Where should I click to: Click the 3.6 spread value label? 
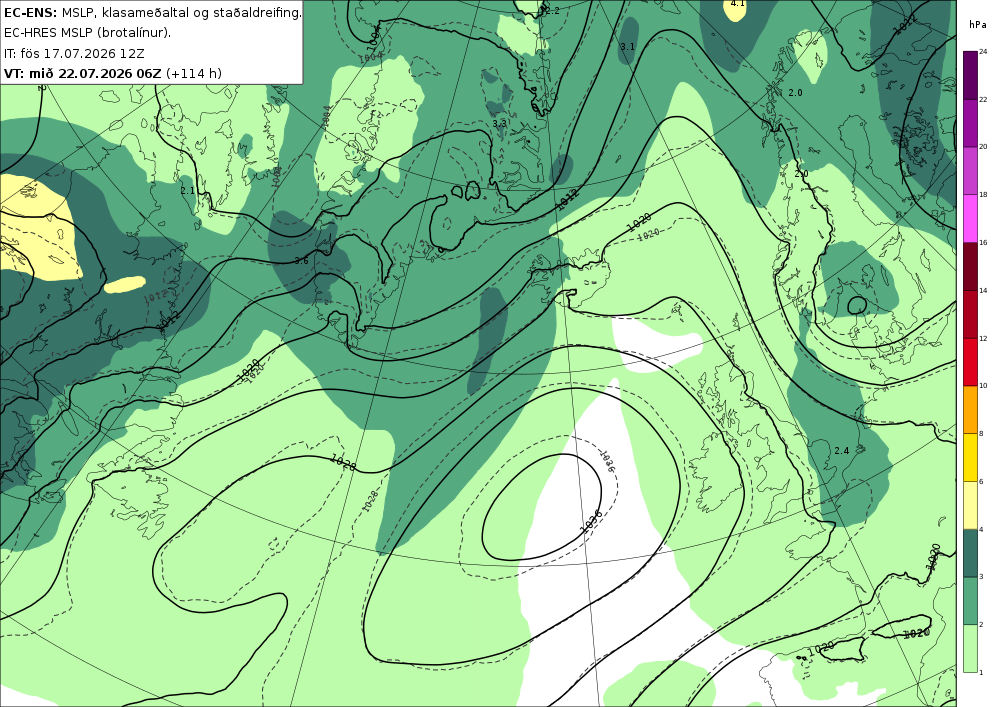tap(302, 261)
